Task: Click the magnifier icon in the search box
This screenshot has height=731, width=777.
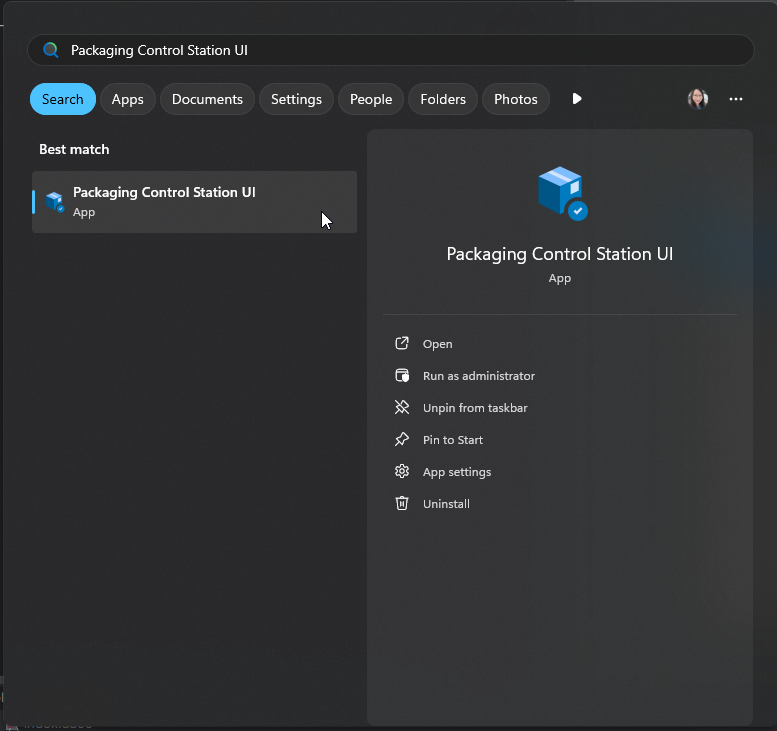Action: click(x=51, y=50)
